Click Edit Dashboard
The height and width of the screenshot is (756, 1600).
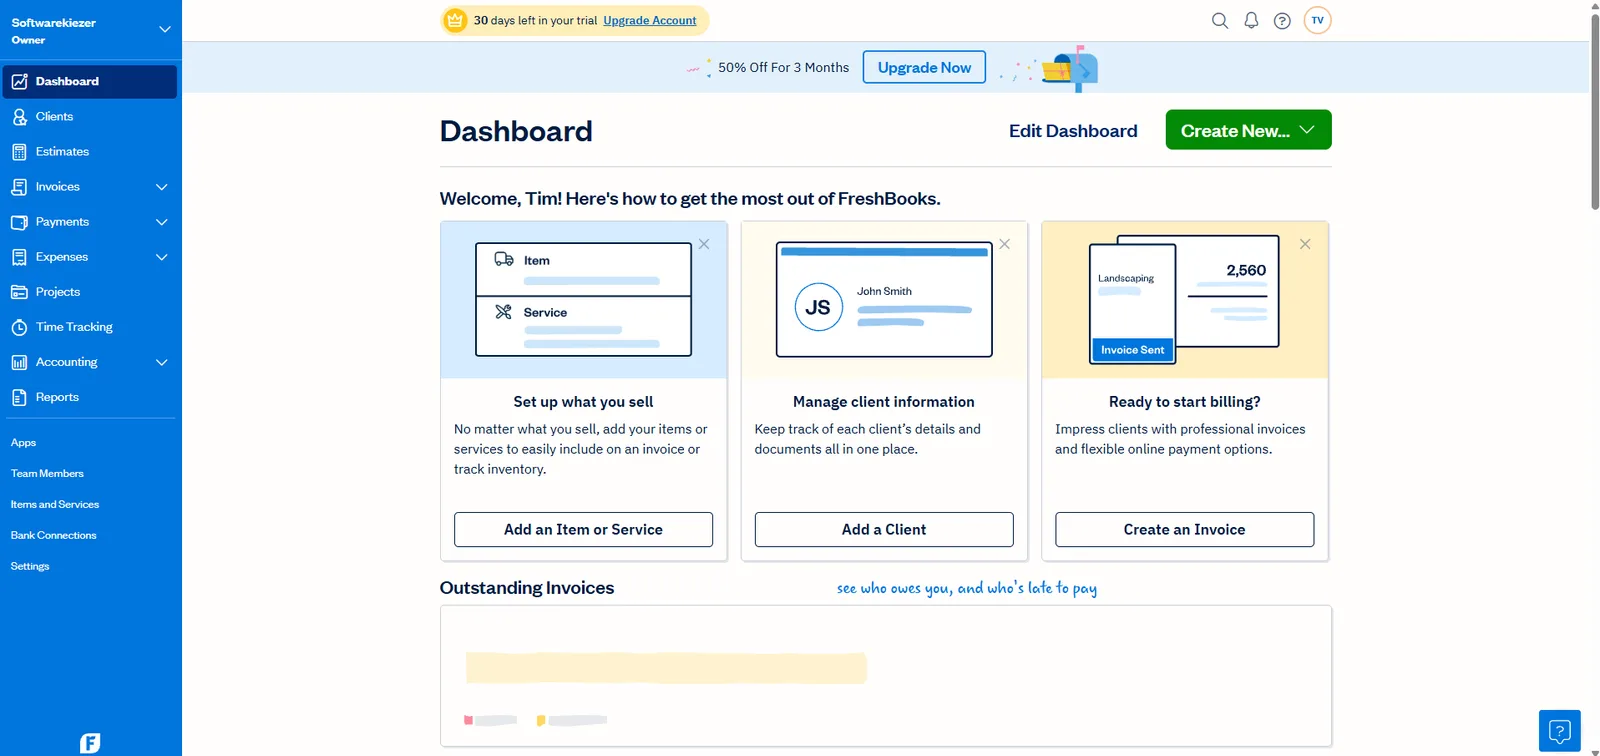point(1073,131)
